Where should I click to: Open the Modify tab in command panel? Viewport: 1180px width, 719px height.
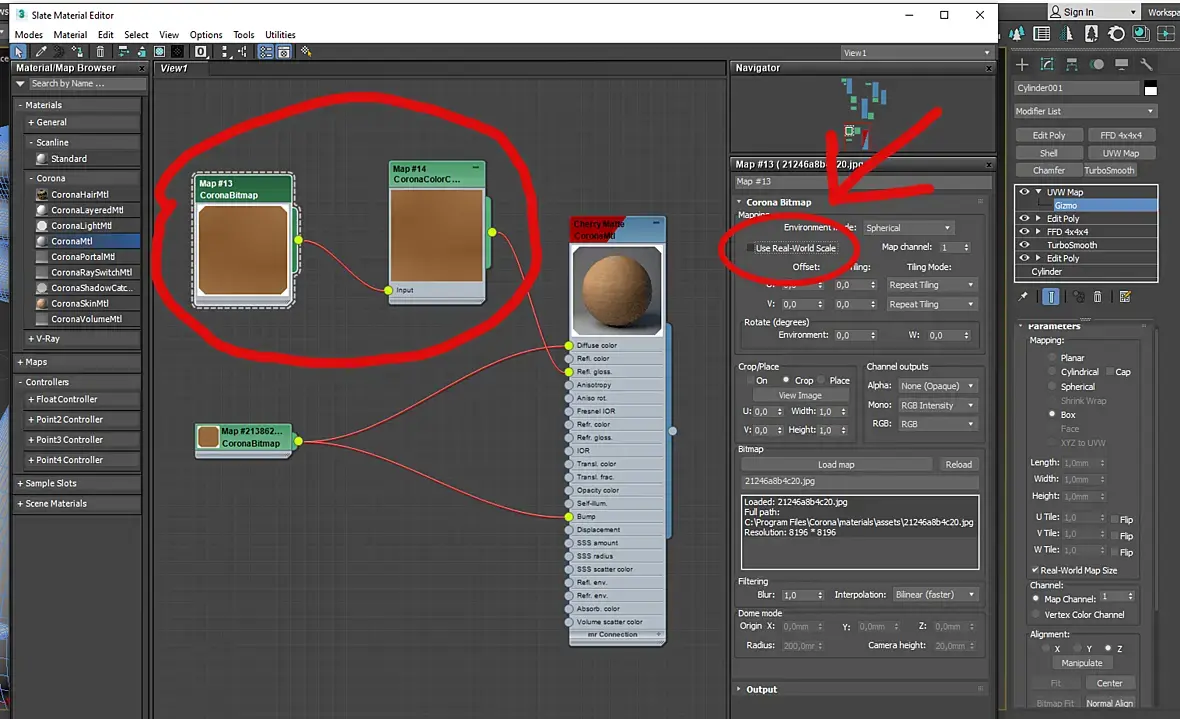1047,64
